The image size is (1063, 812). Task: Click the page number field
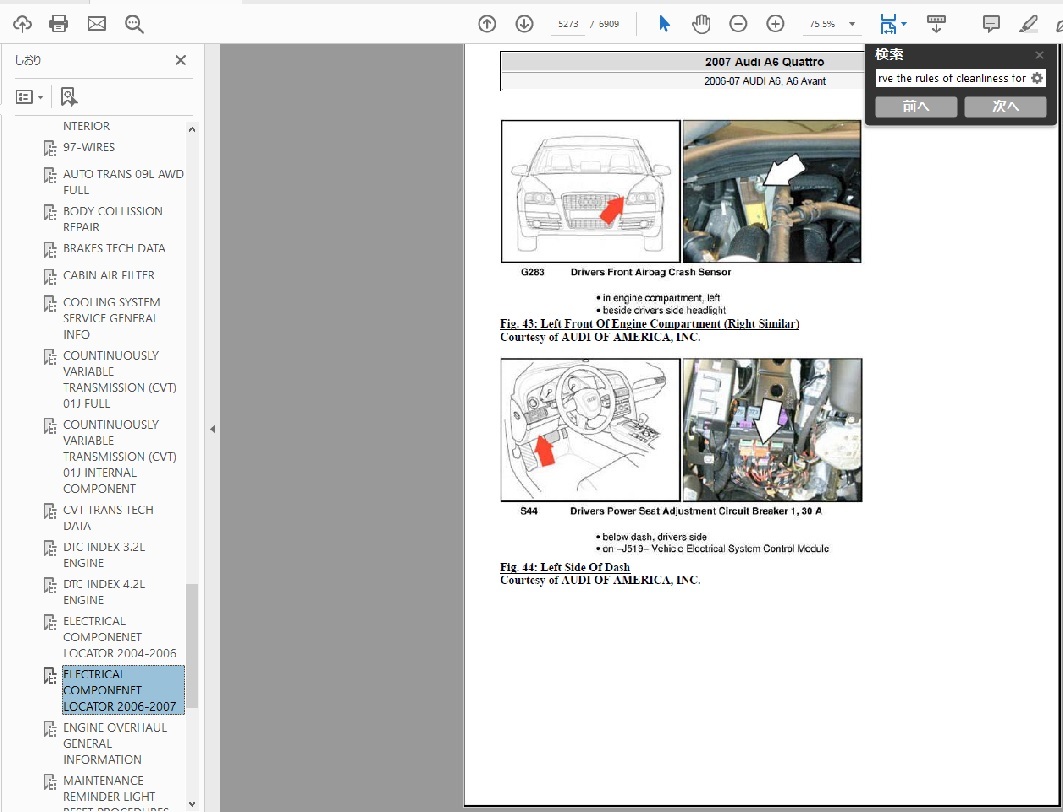click(568, 24)
